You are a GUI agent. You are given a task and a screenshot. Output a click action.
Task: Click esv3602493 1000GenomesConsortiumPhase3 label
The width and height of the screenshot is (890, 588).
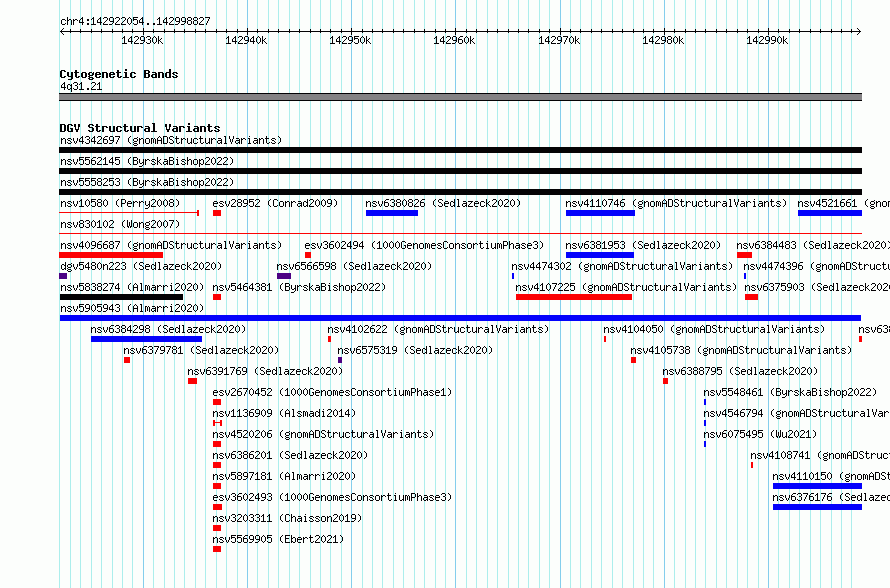tap(332, 497)
